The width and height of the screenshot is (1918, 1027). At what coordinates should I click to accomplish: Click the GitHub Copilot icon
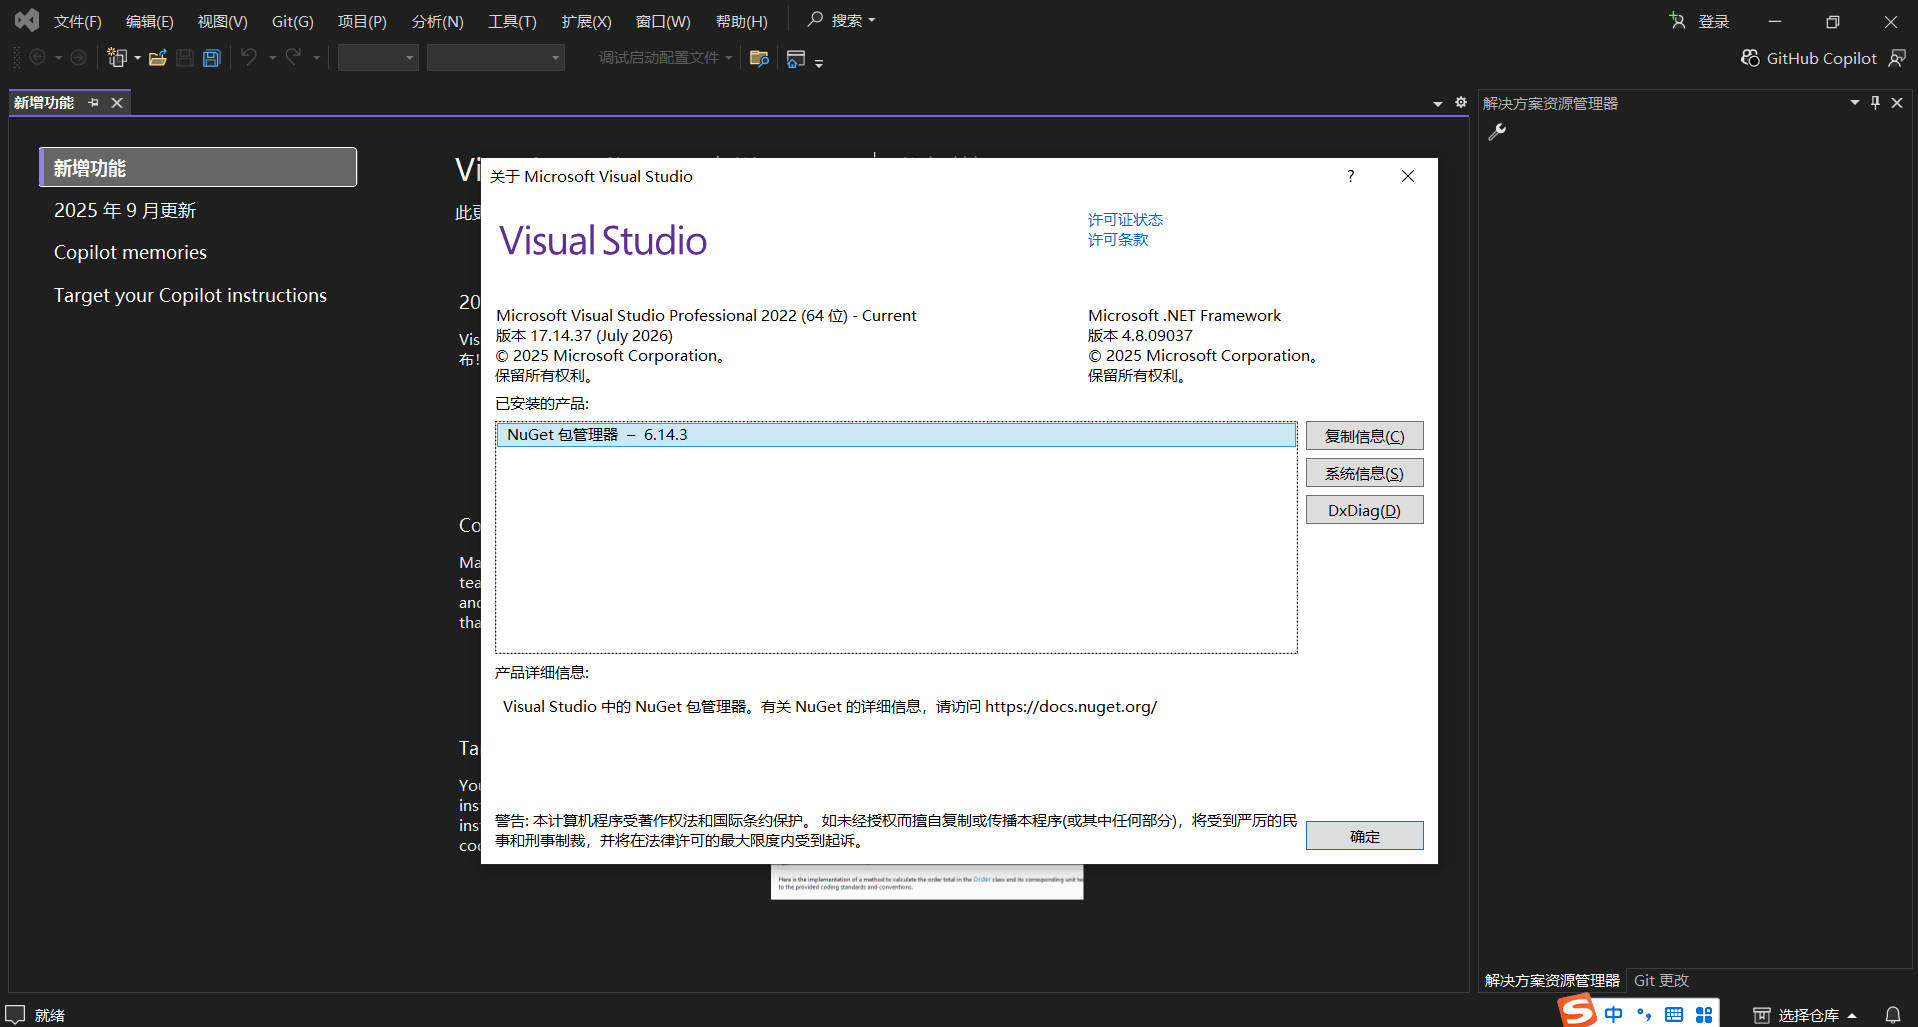1750,58
